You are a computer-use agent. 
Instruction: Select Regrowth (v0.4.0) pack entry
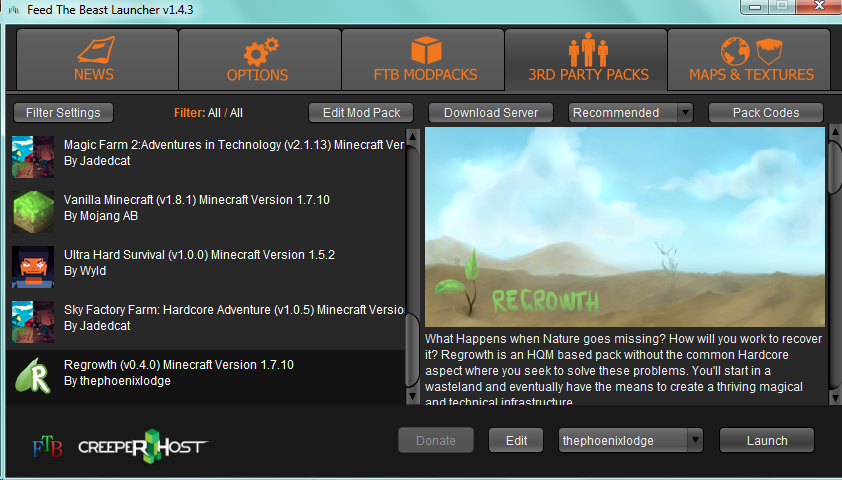tap(206, 377)
